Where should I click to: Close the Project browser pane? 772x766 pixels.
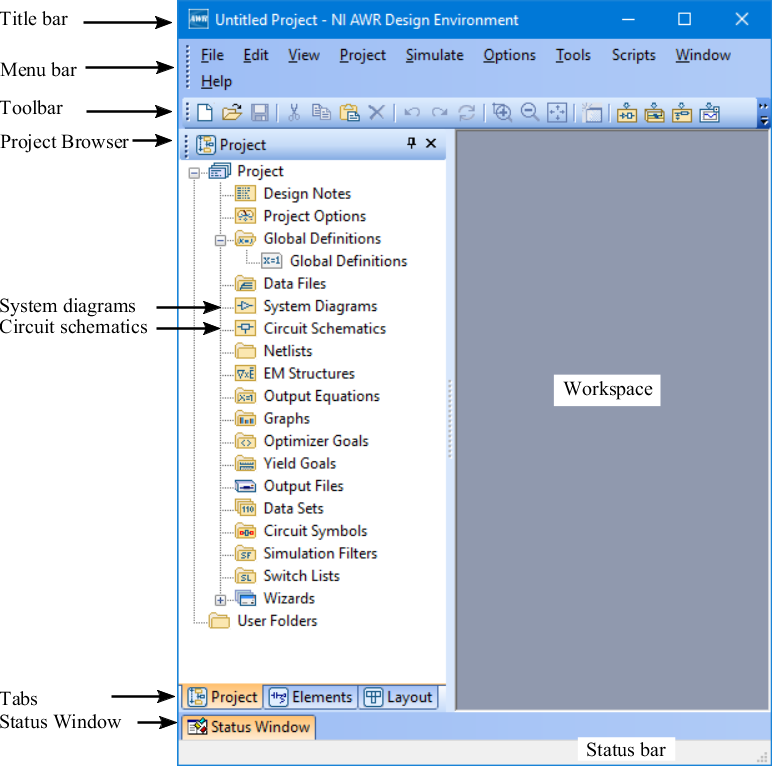coord(431,143)
